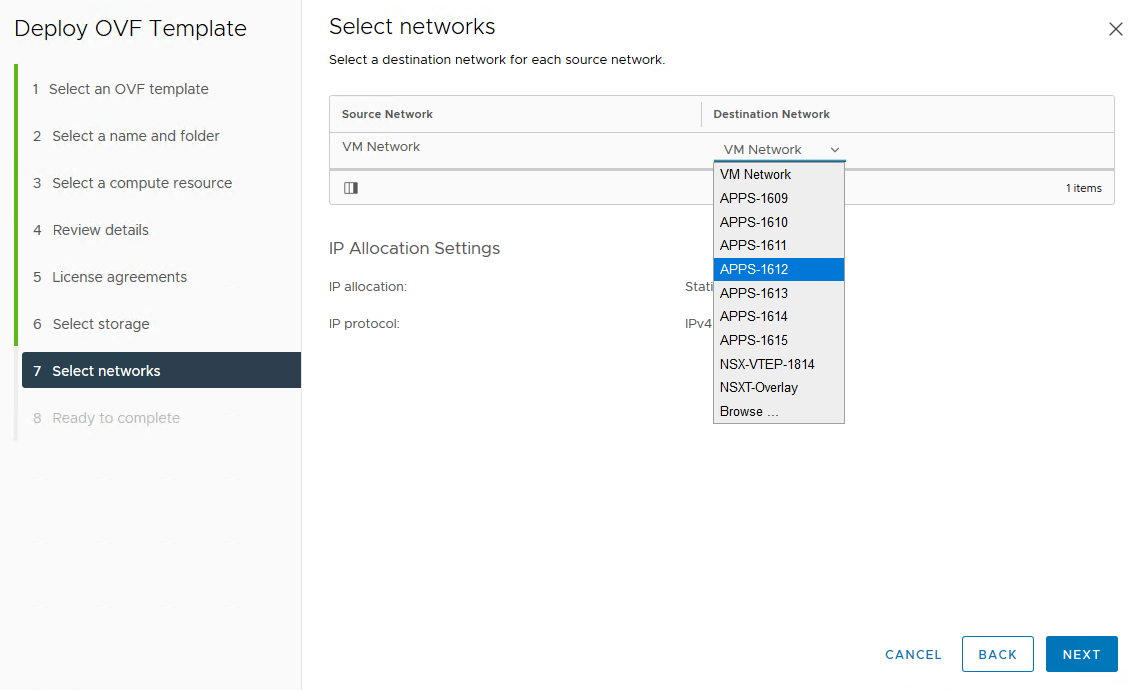Close the Deploy OVF Template dialog
The image size is (1129, 690).
[x=1116, y=30]
